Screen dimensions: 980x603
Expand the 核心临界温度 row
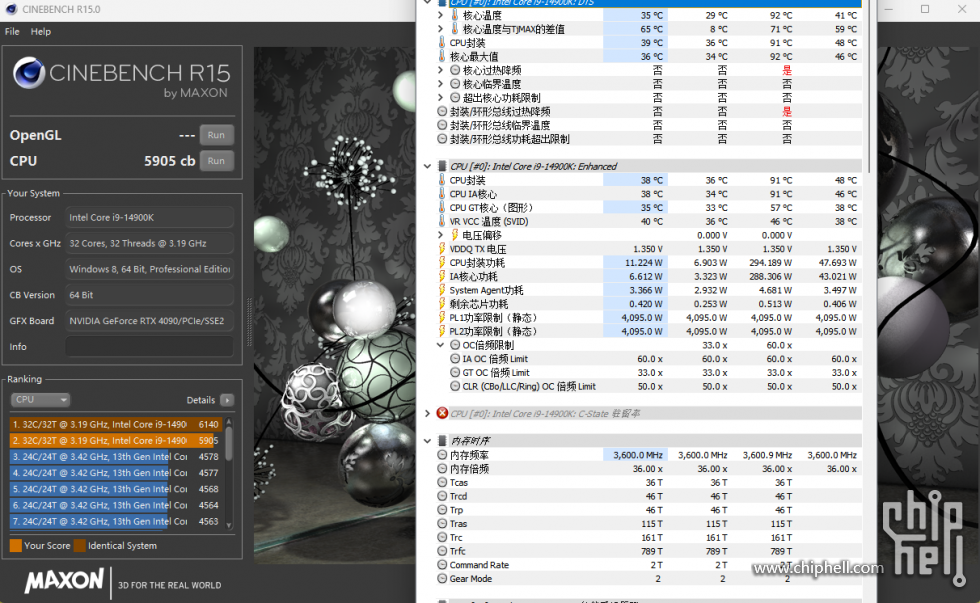coord(441,84)
